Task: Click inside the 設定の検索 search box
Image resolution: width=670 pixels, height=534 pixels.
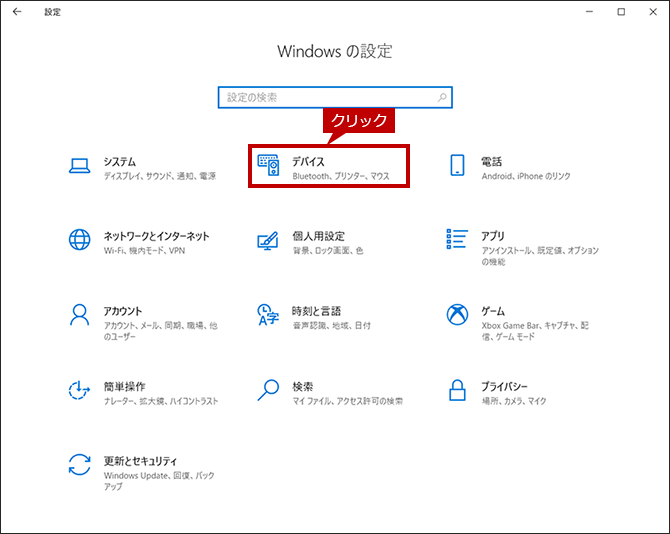Action: coord(335,97)
